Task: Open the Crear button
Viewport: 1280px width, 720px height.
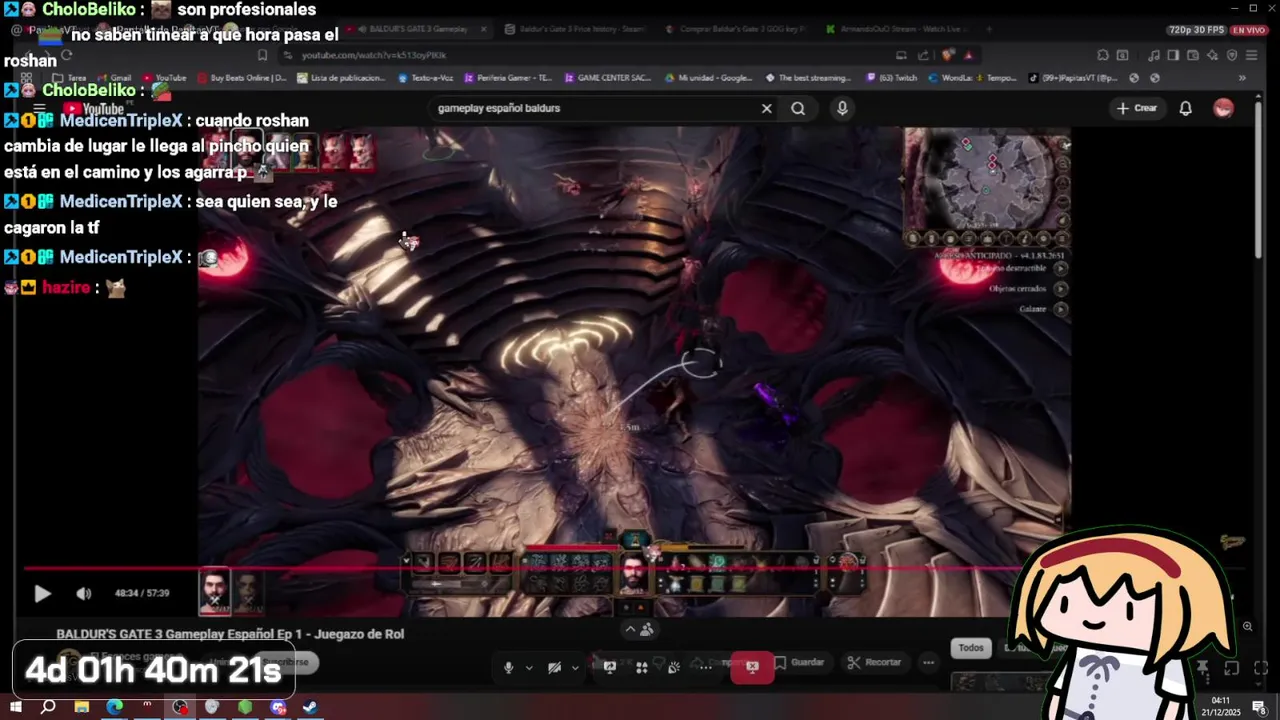Action: [1137, 108]
